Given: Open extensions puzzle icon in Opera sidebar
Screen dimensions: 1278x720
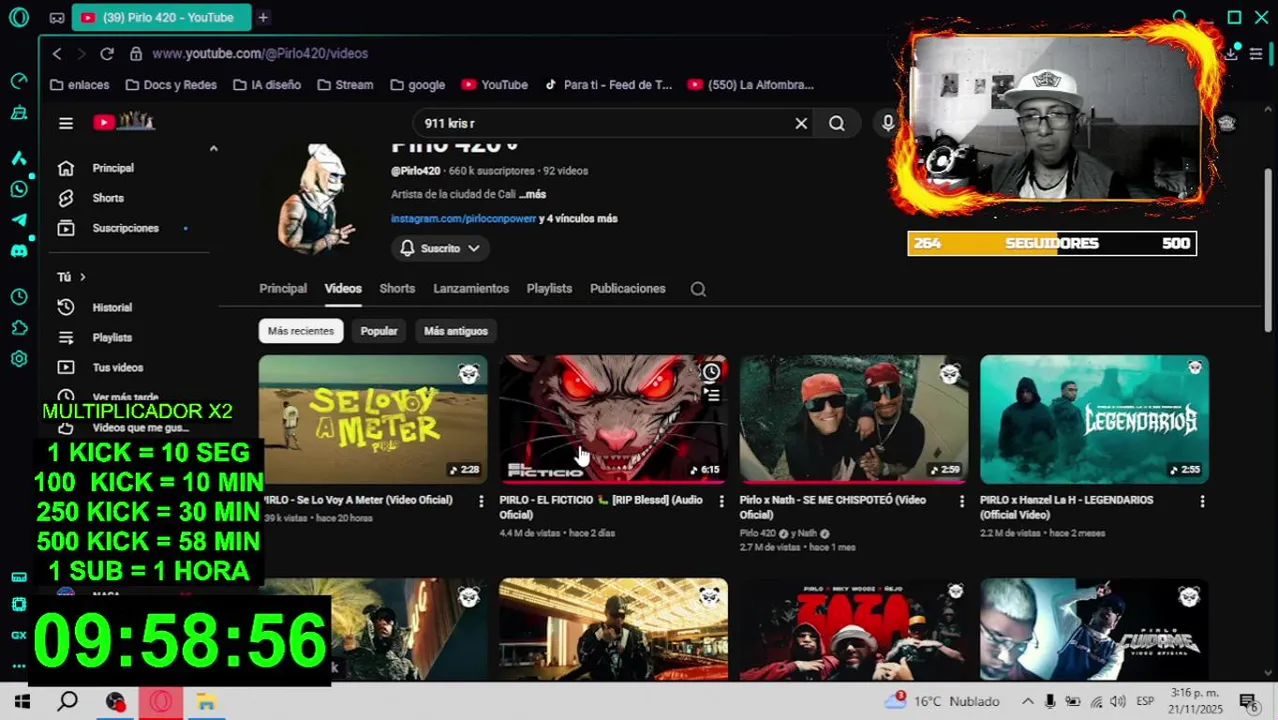Looking at the screenshot, I should coord(18,328).
